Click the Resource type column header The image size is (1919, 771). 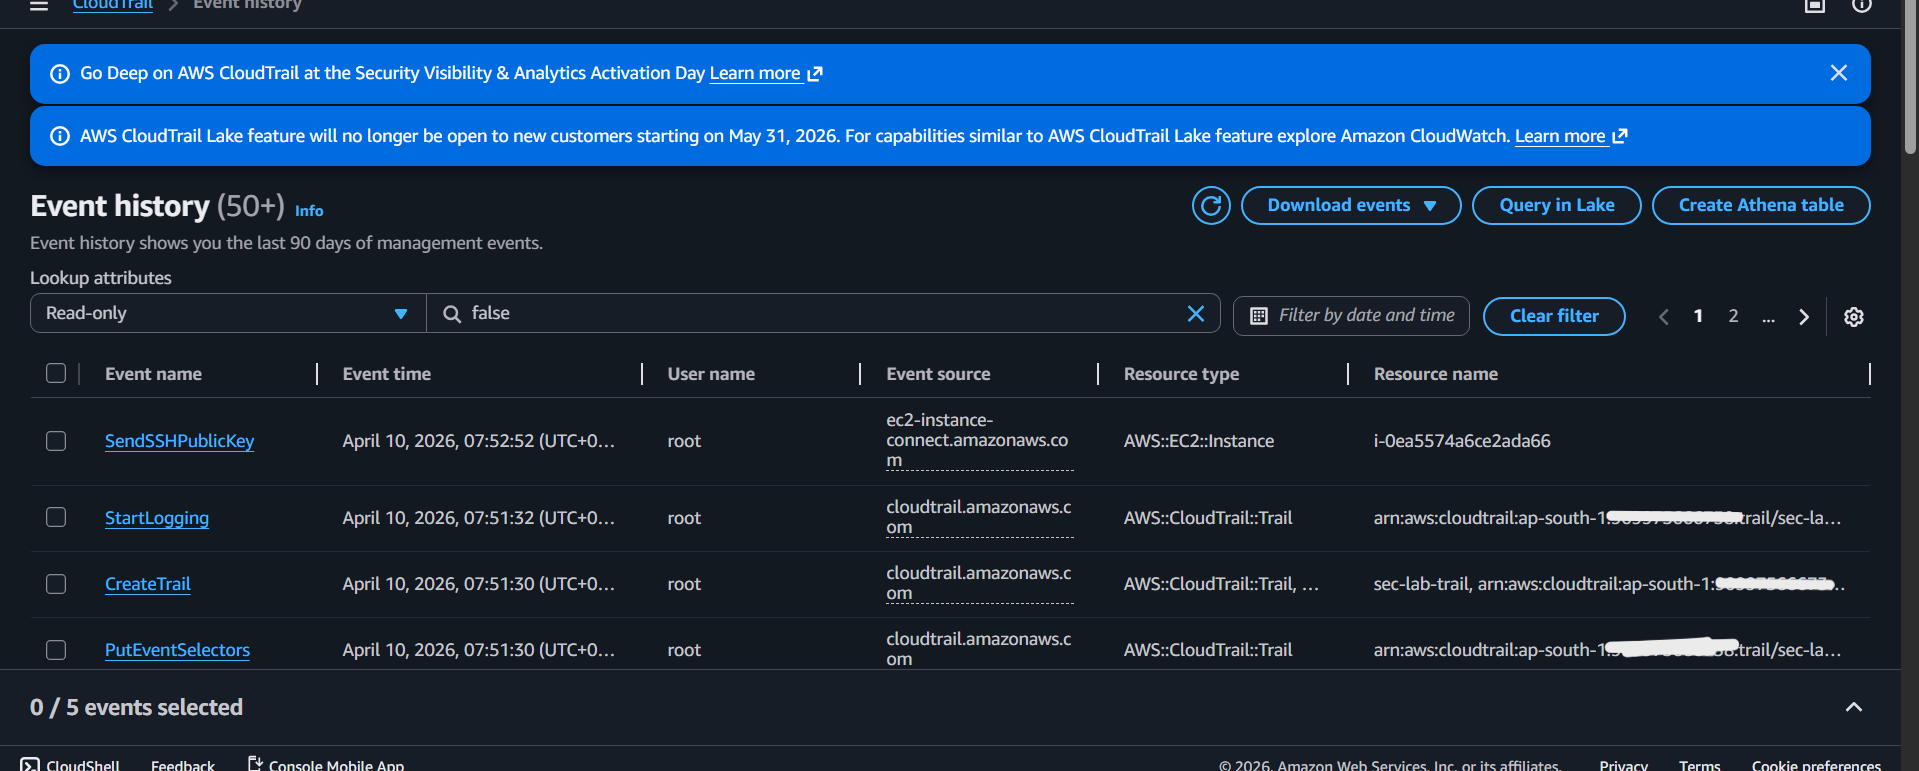click(x=1181, y=374)
